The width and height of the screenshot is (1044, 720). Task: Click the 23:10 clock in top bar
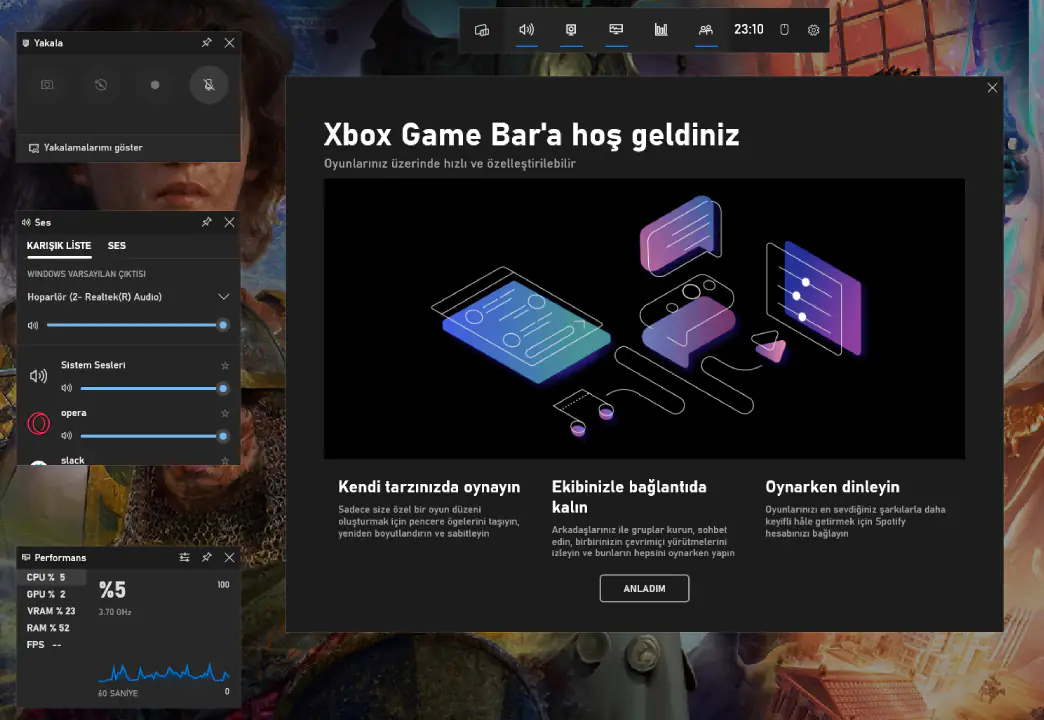pyautogui.click(x=748, y=30)
